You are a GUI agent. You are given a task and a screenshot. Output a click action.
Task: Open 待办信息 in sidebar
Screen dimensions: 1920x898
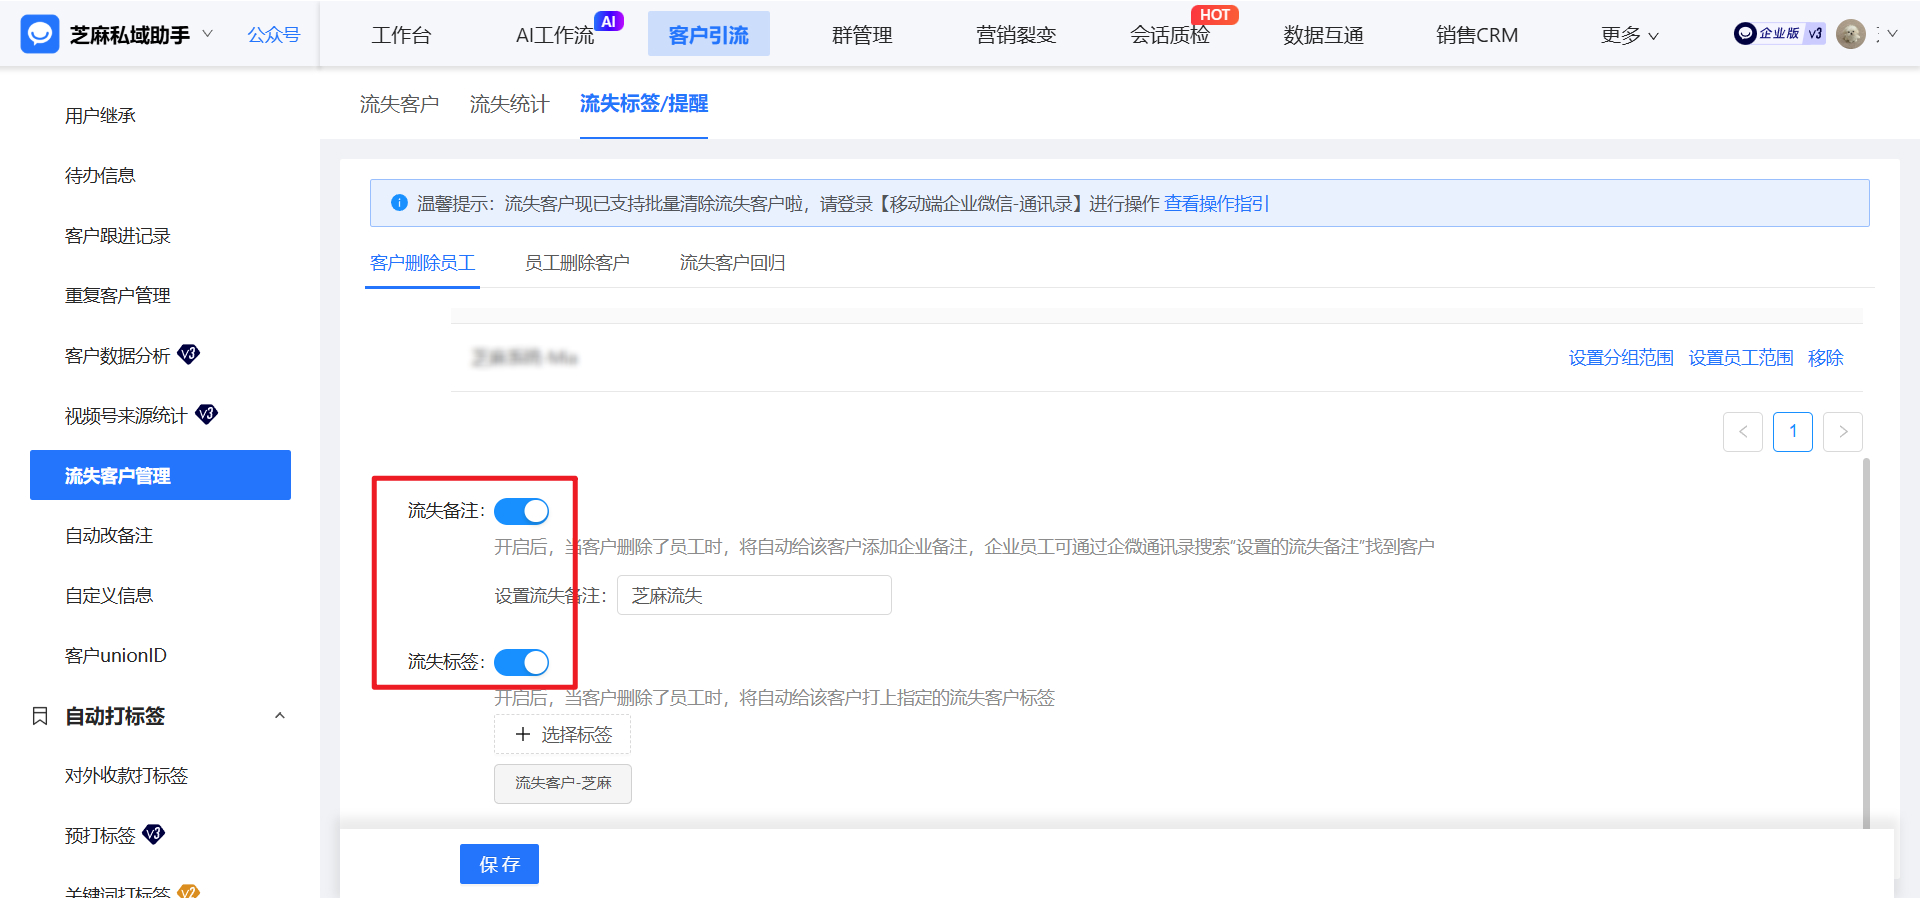[x=100, y=176]
